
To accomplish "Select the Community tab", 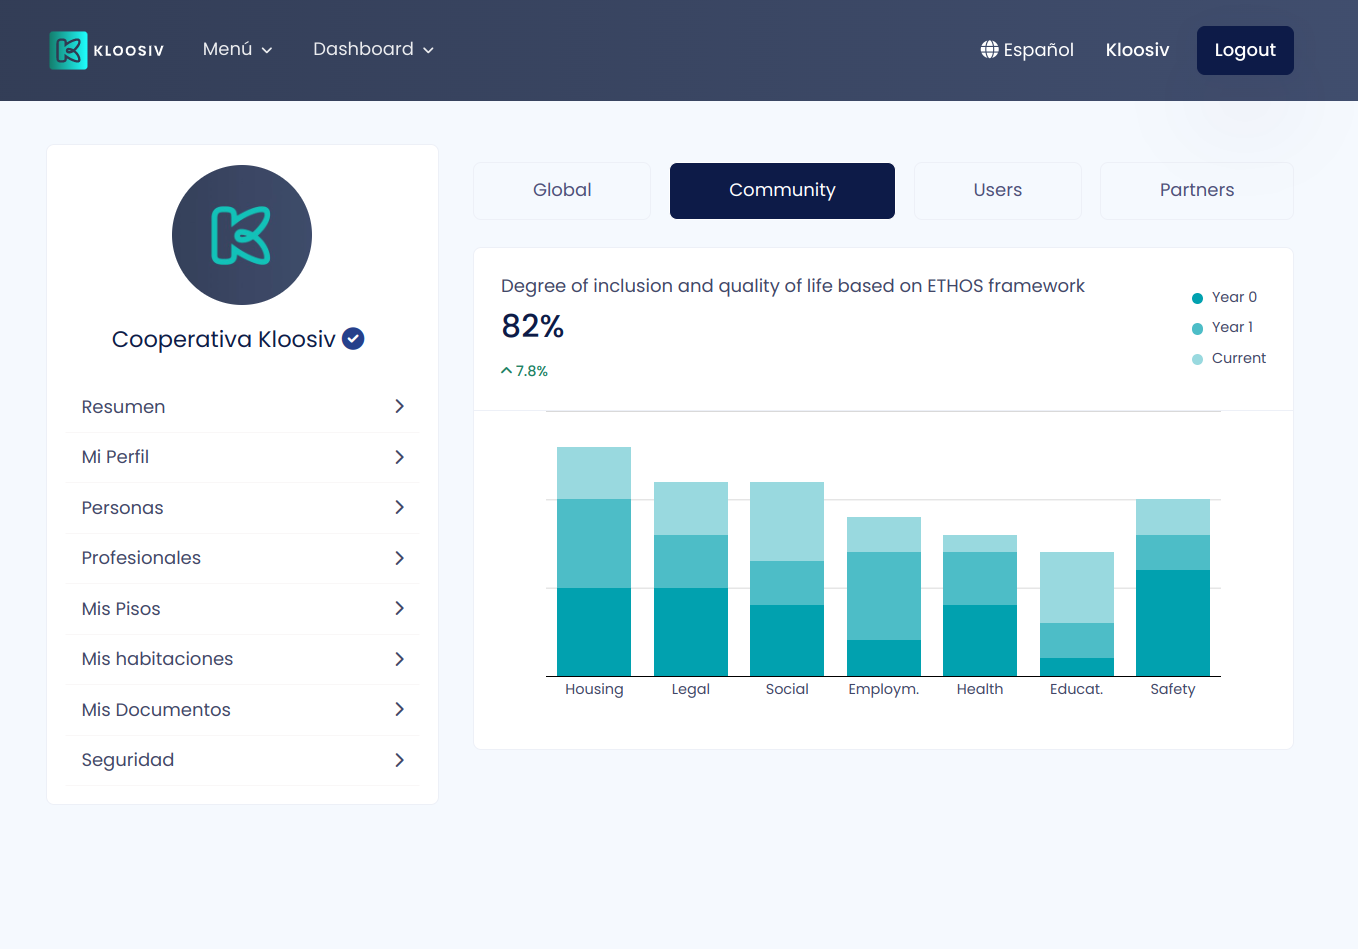I will click(782, 191).
